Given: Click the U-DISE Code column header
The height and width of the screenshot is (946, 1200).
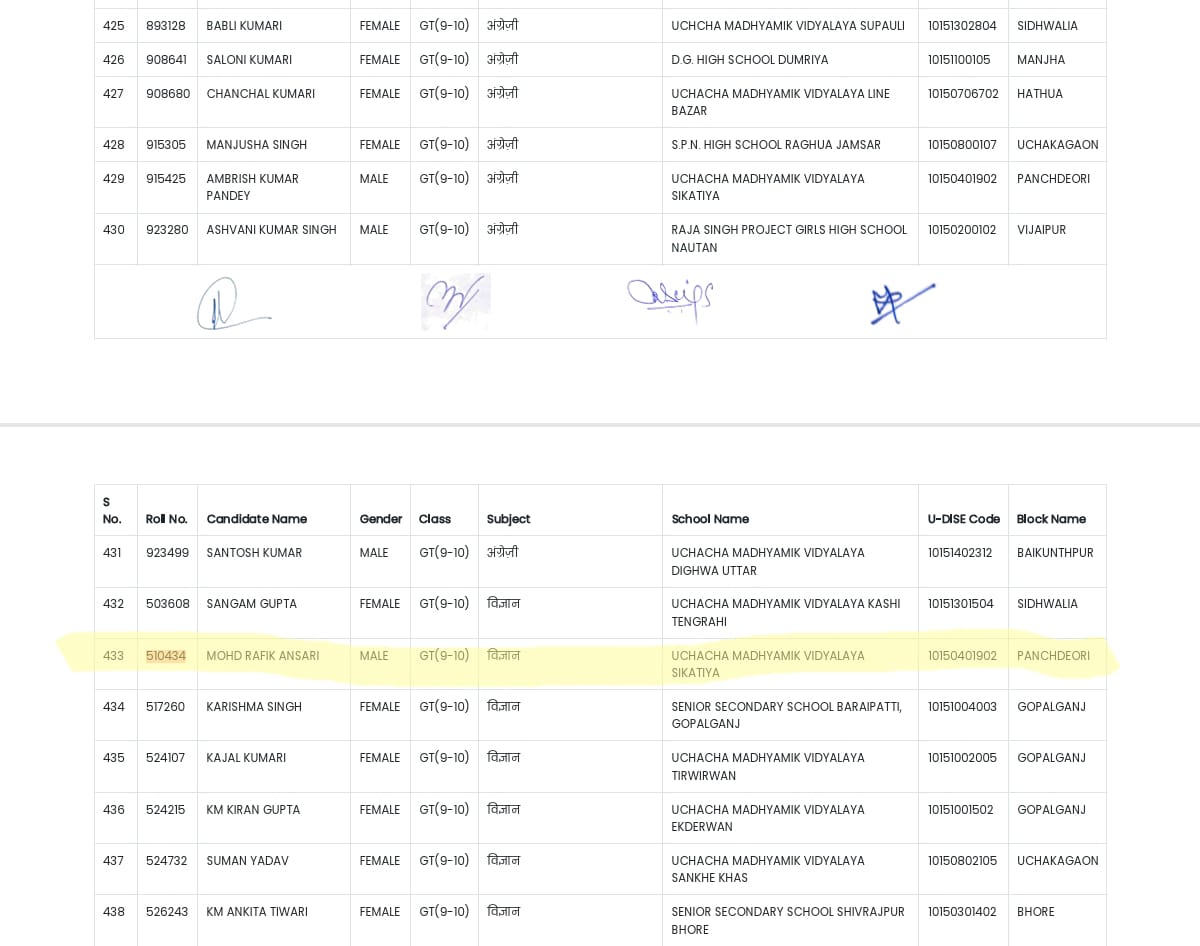Looking at the screenshot, I should tap(964, 519).
